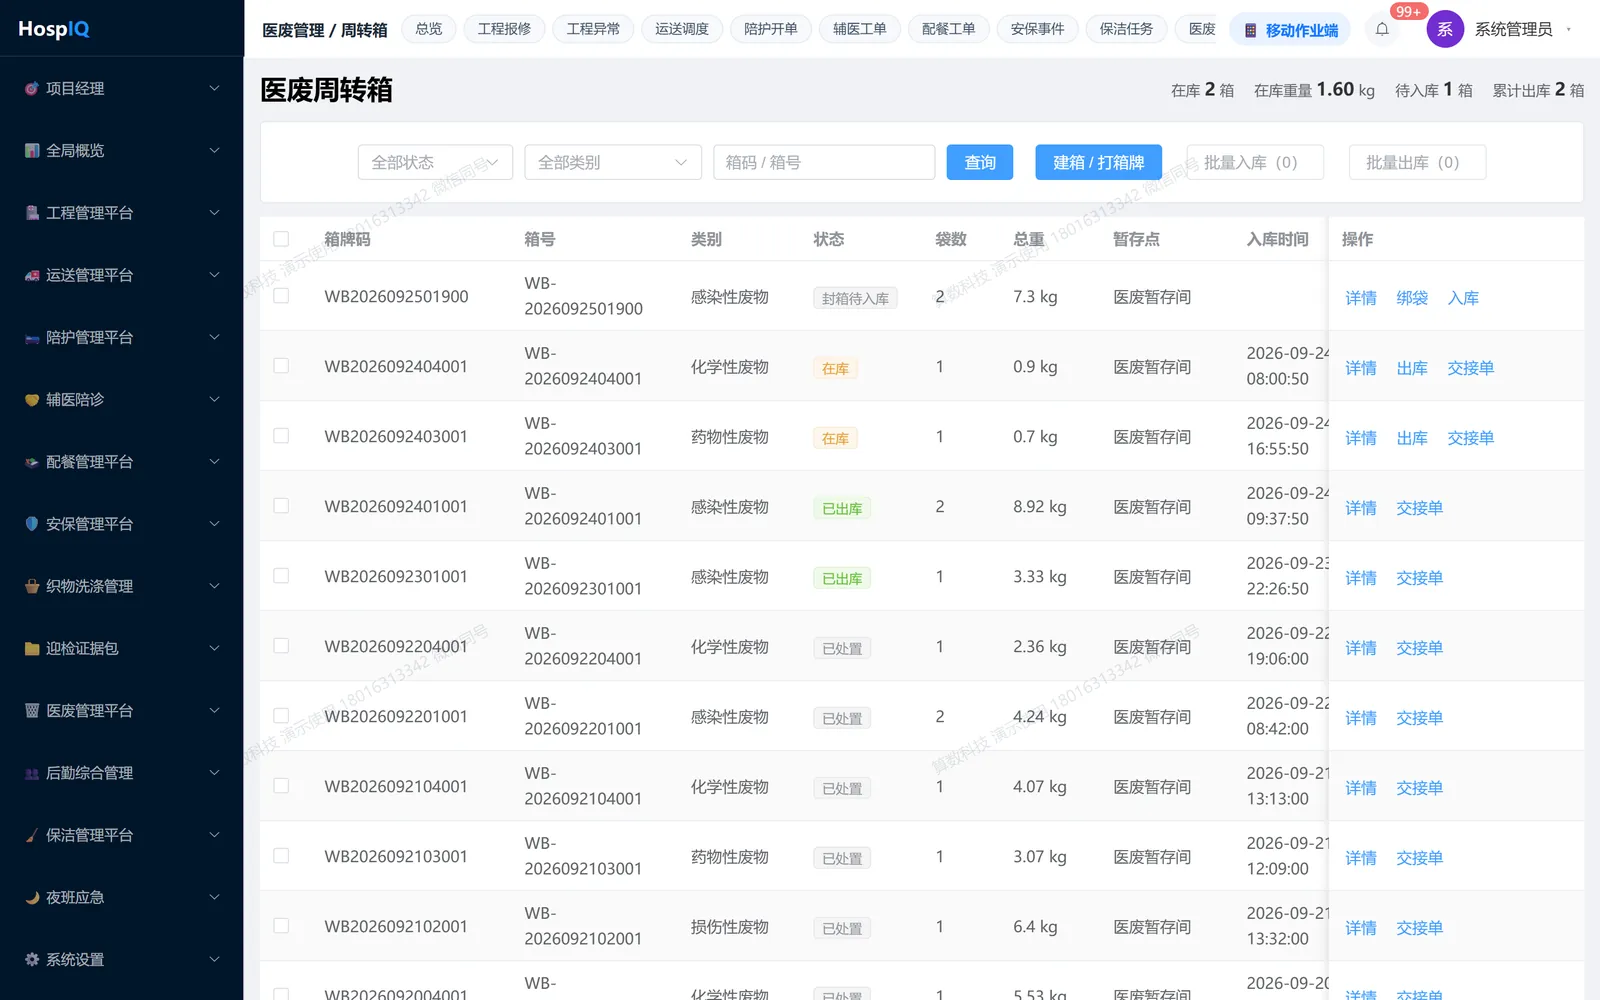Click the 建箱 / 打箱牌 button
Image resolution: width=1600 pixels, height=1000 pixels.
point(1098,162)
